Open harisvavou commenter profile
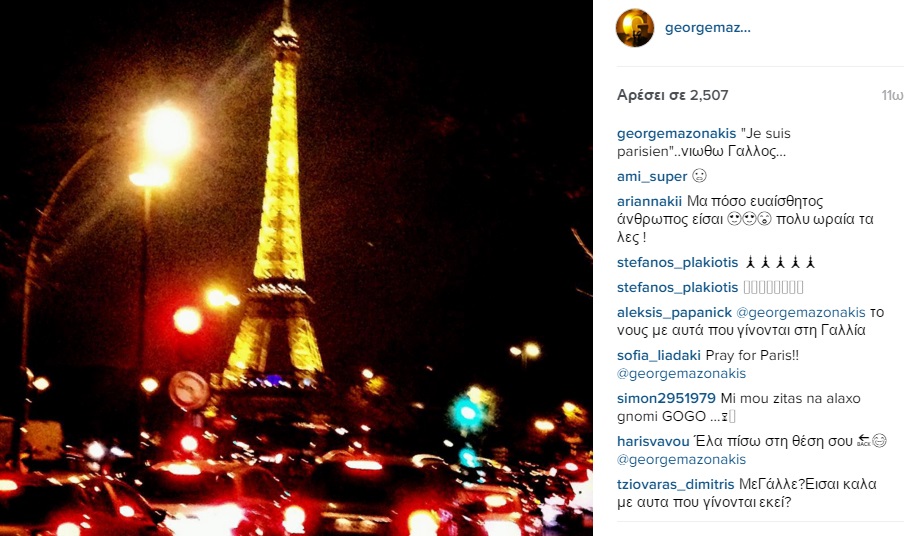908x536 pixels. tap(653, 441)
